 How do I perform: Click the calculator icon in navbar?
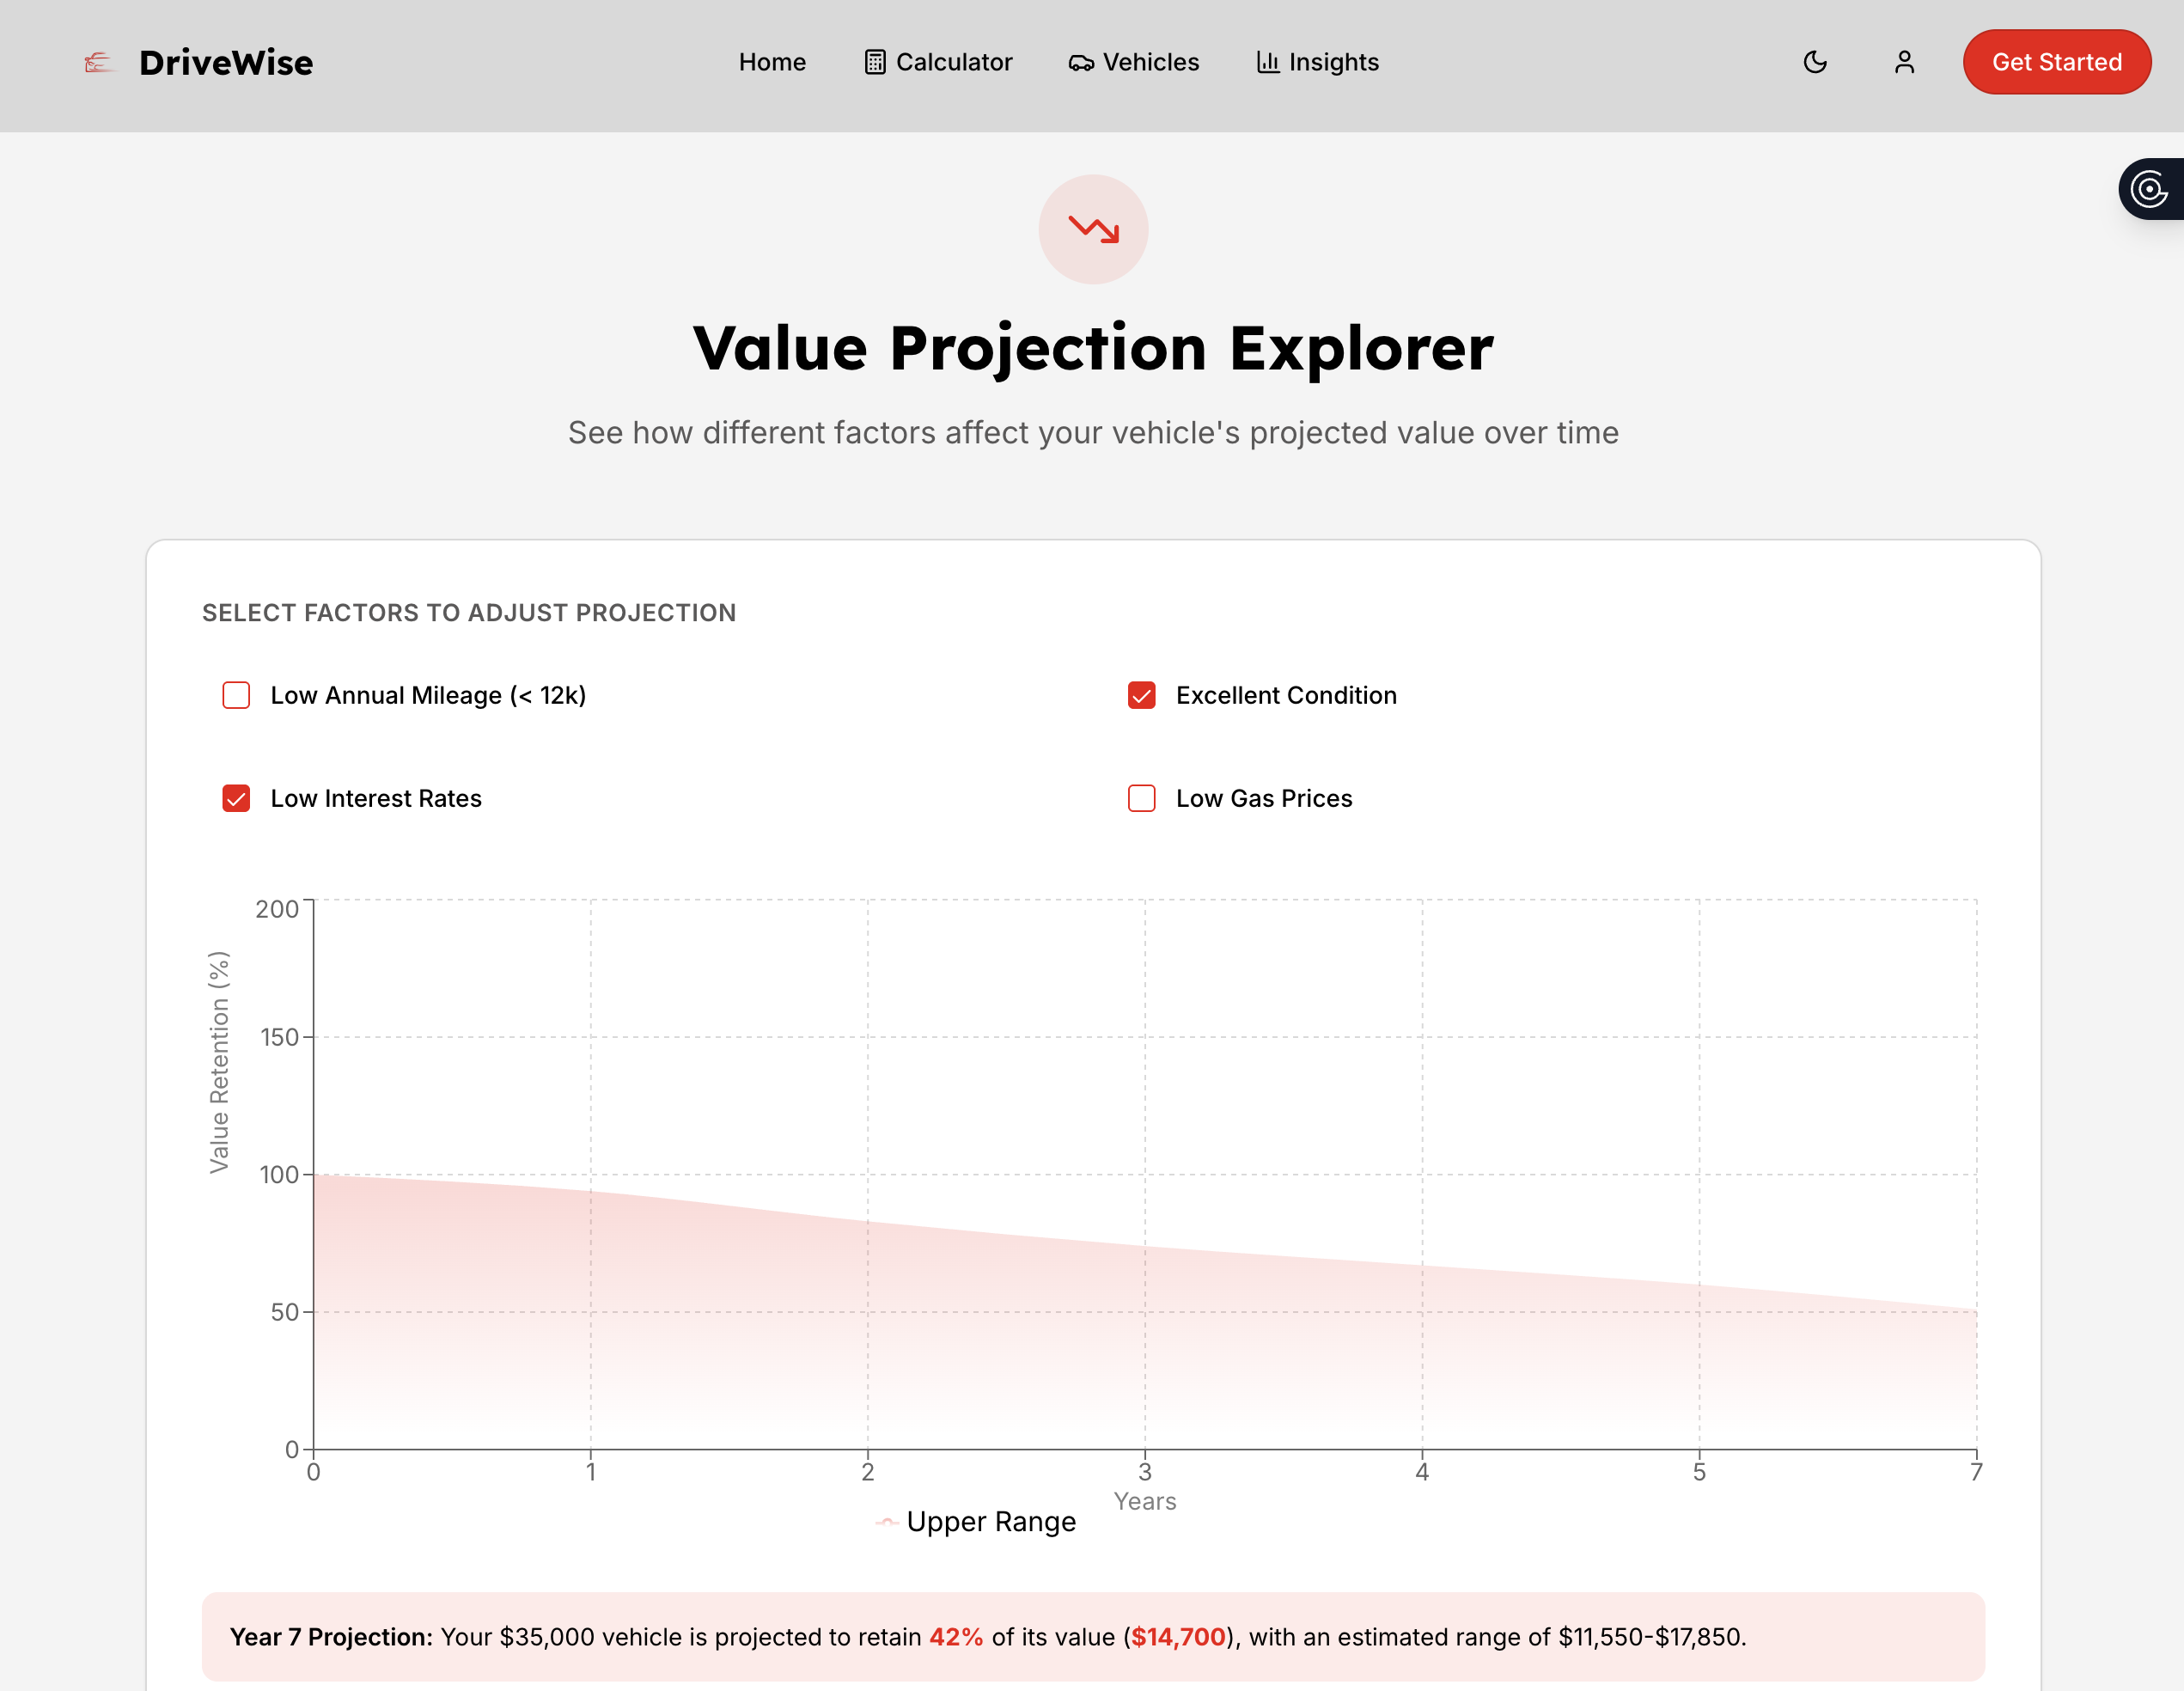pyautogui.click(x=875, y=62)
